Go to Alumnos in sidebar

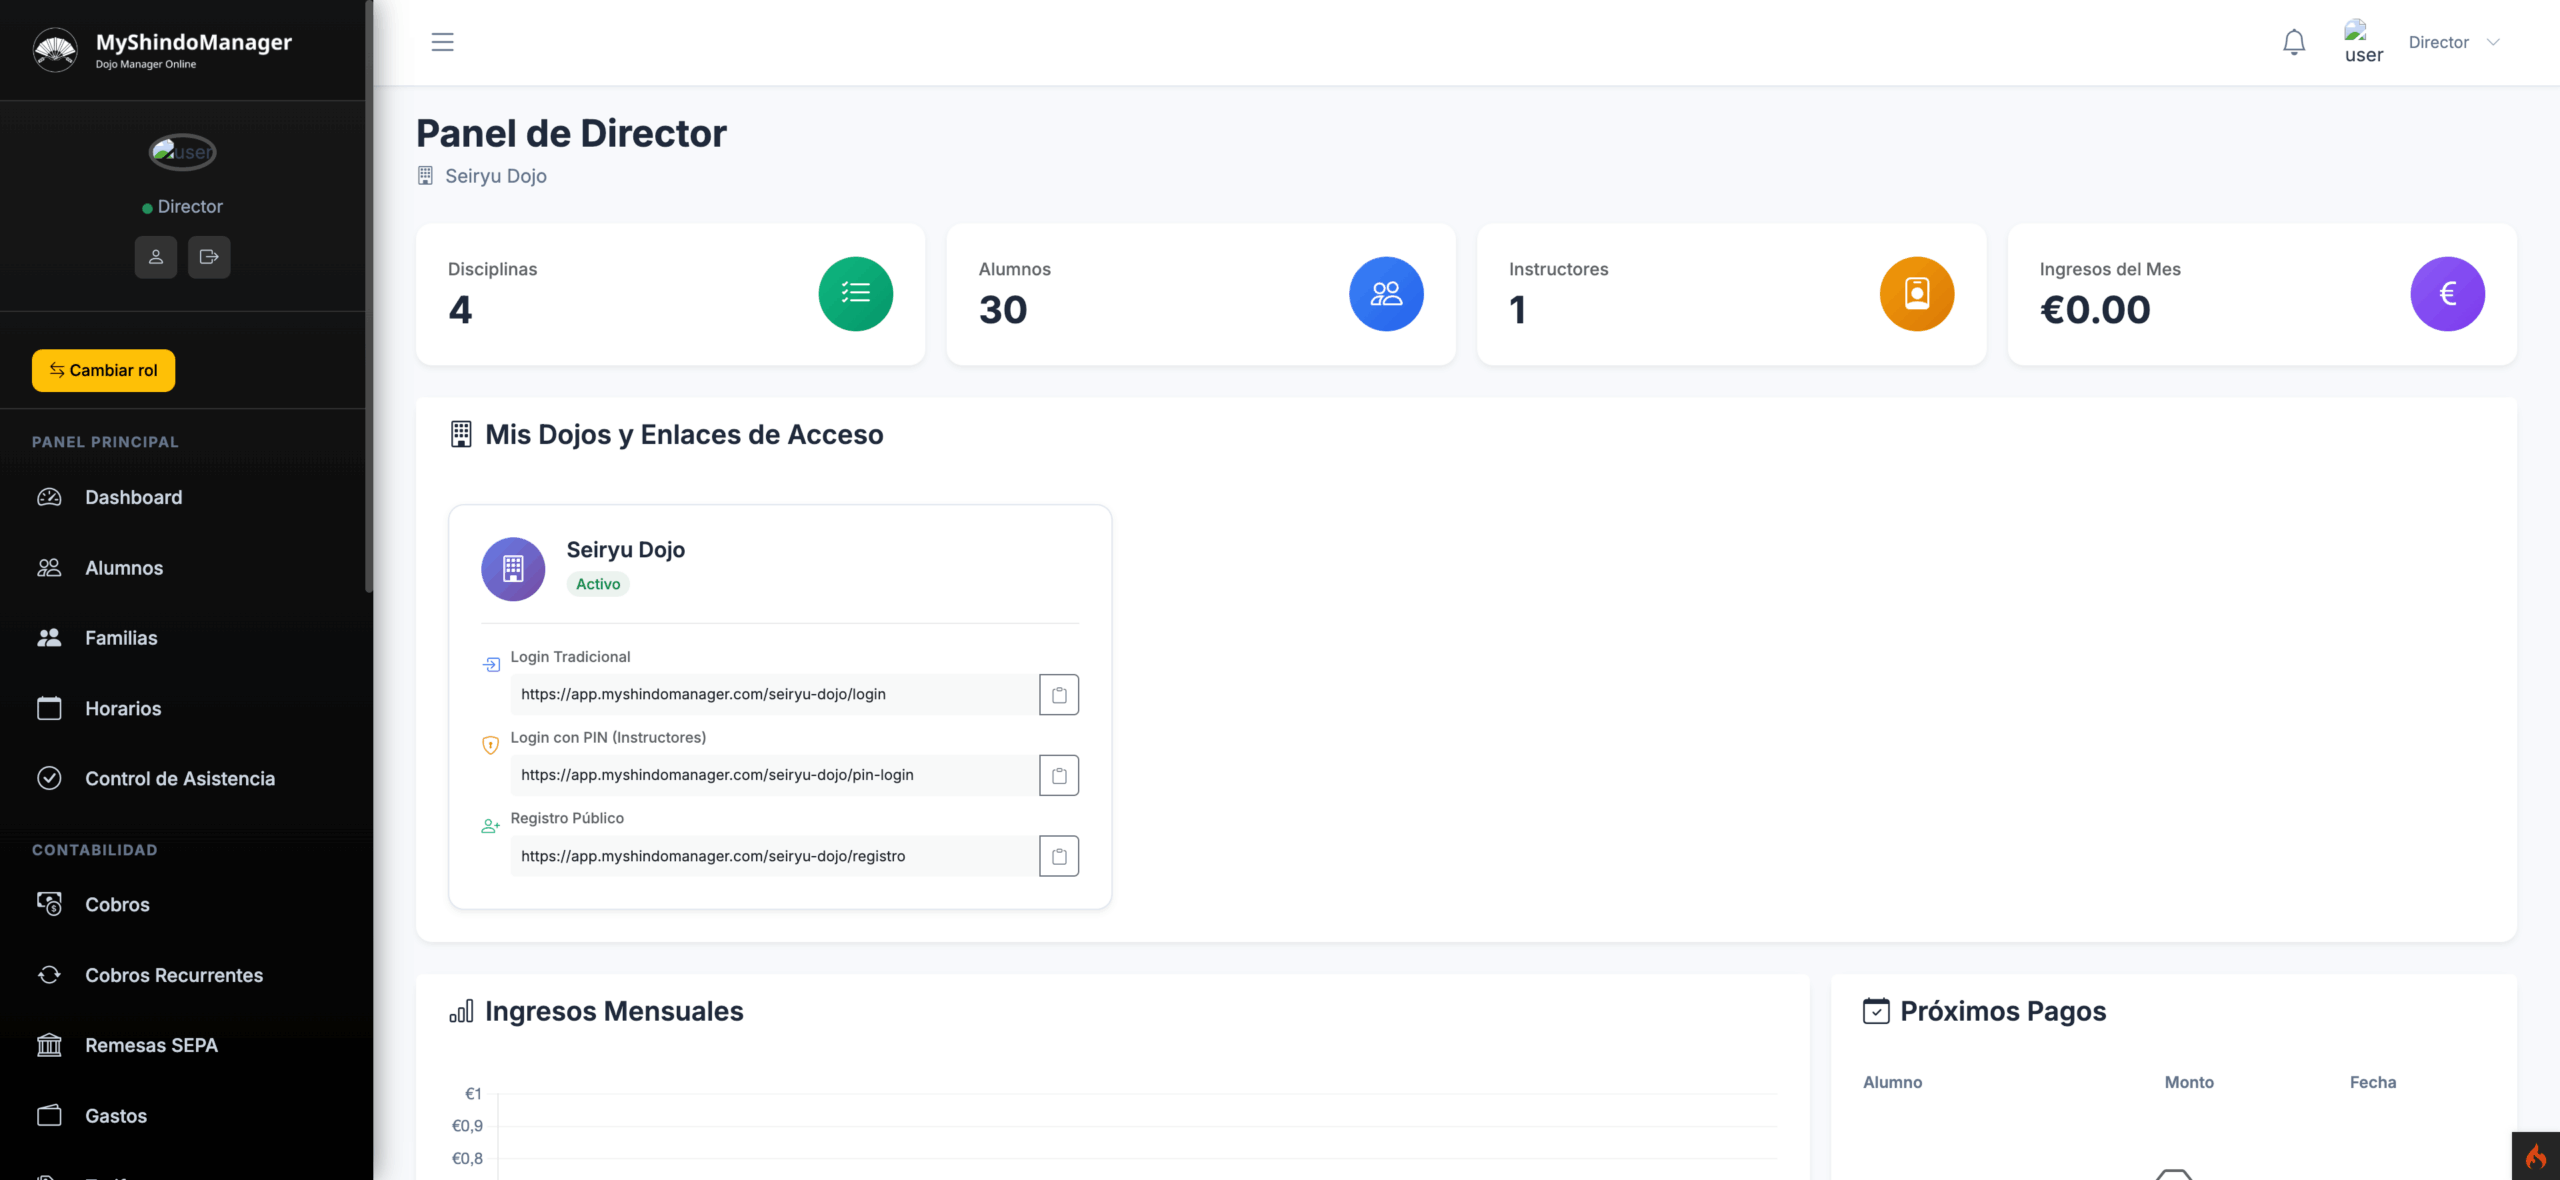tap(124, 568)
